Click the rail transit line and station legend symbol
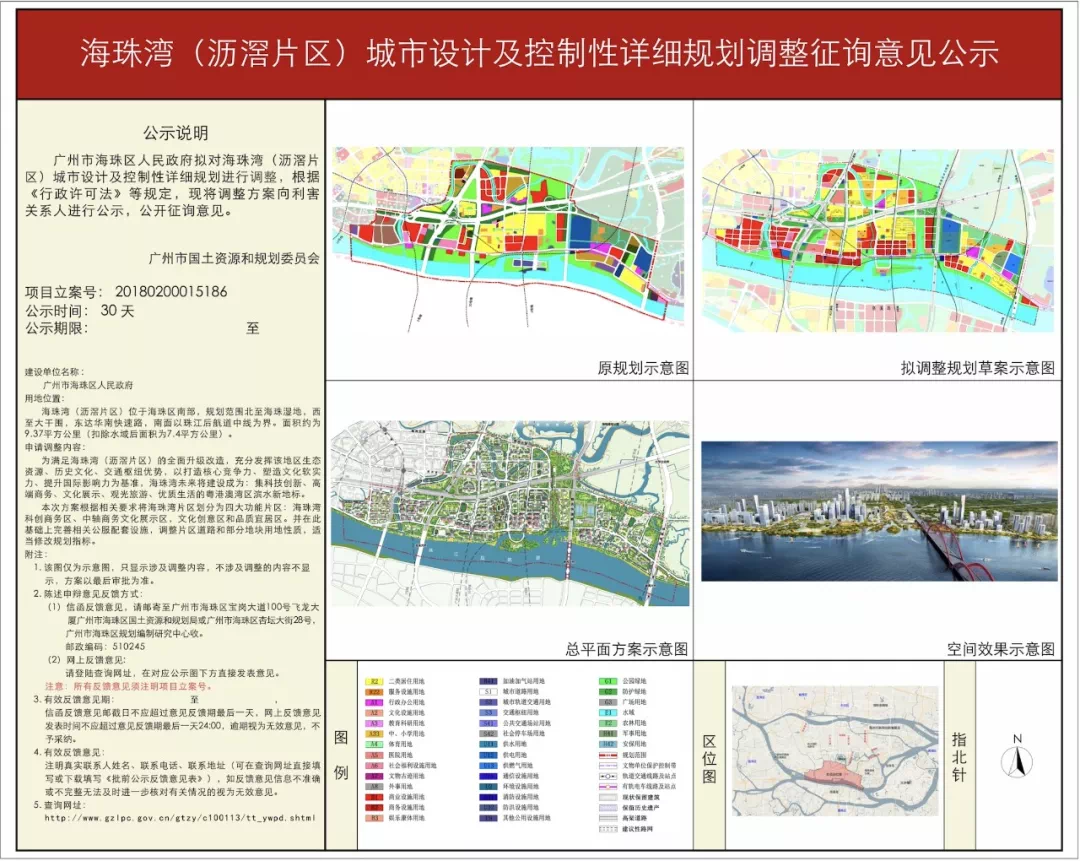 coord(607,776)
